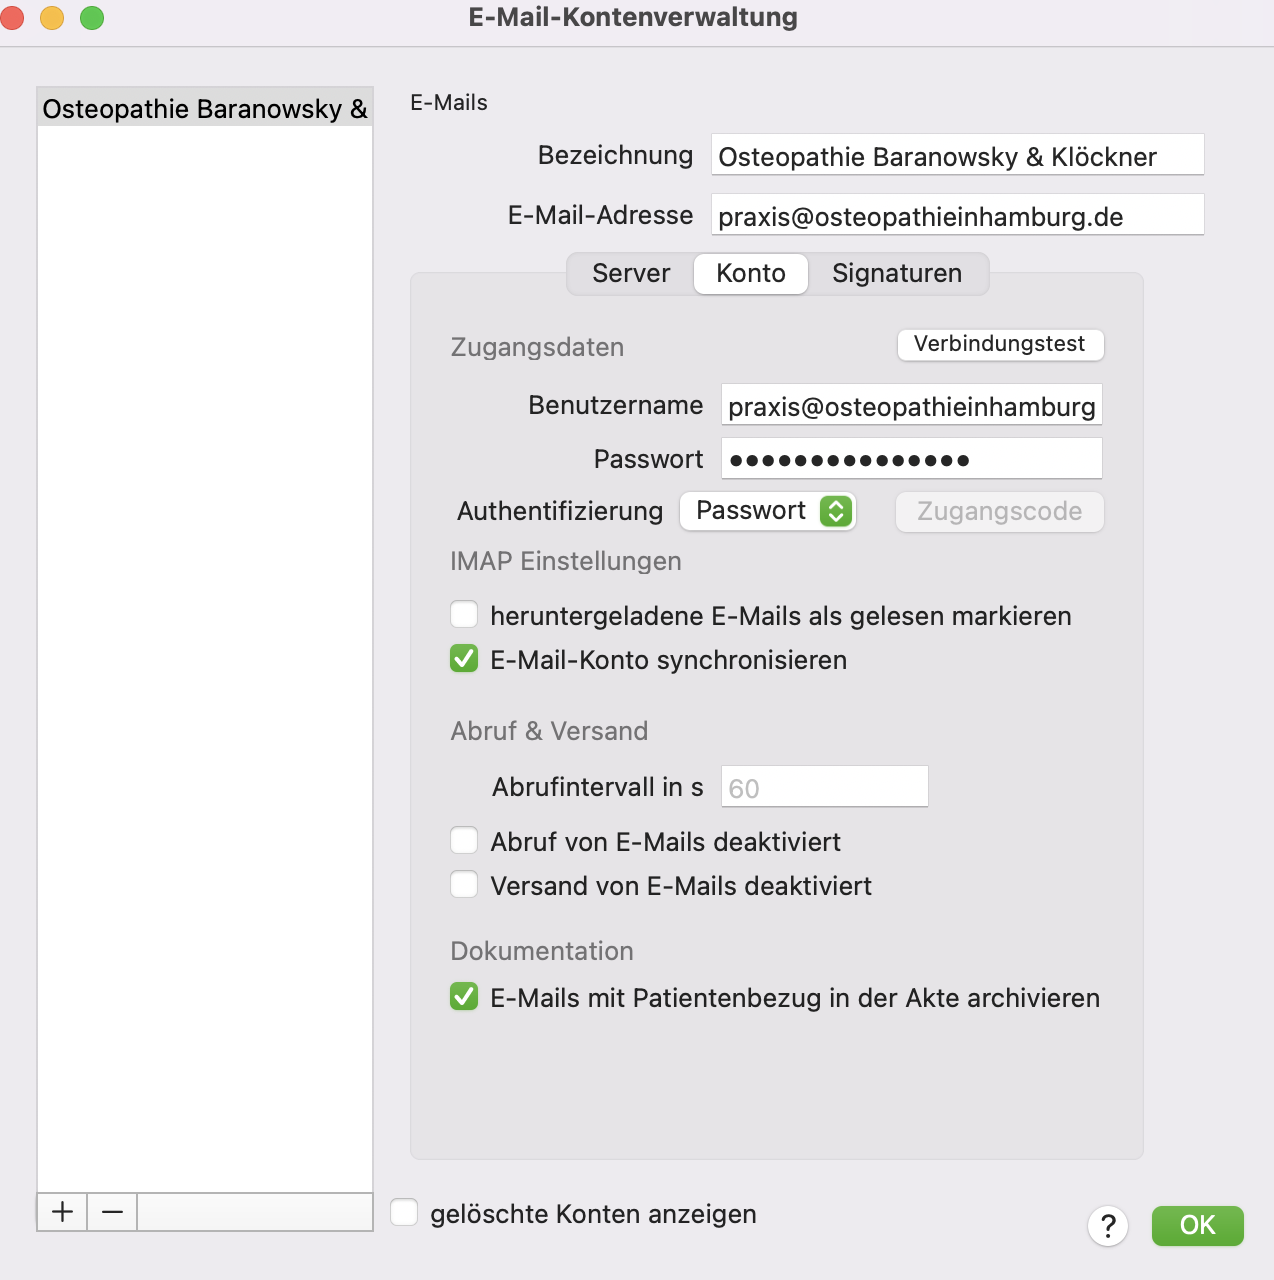Open help via question mark icon
The image size is (1274, 1280).
(1108, 1226)
